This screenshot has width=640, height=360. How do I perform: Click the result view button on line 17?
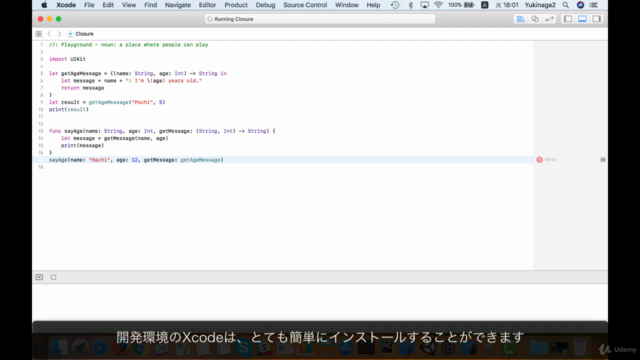click(x=603, y=160)
